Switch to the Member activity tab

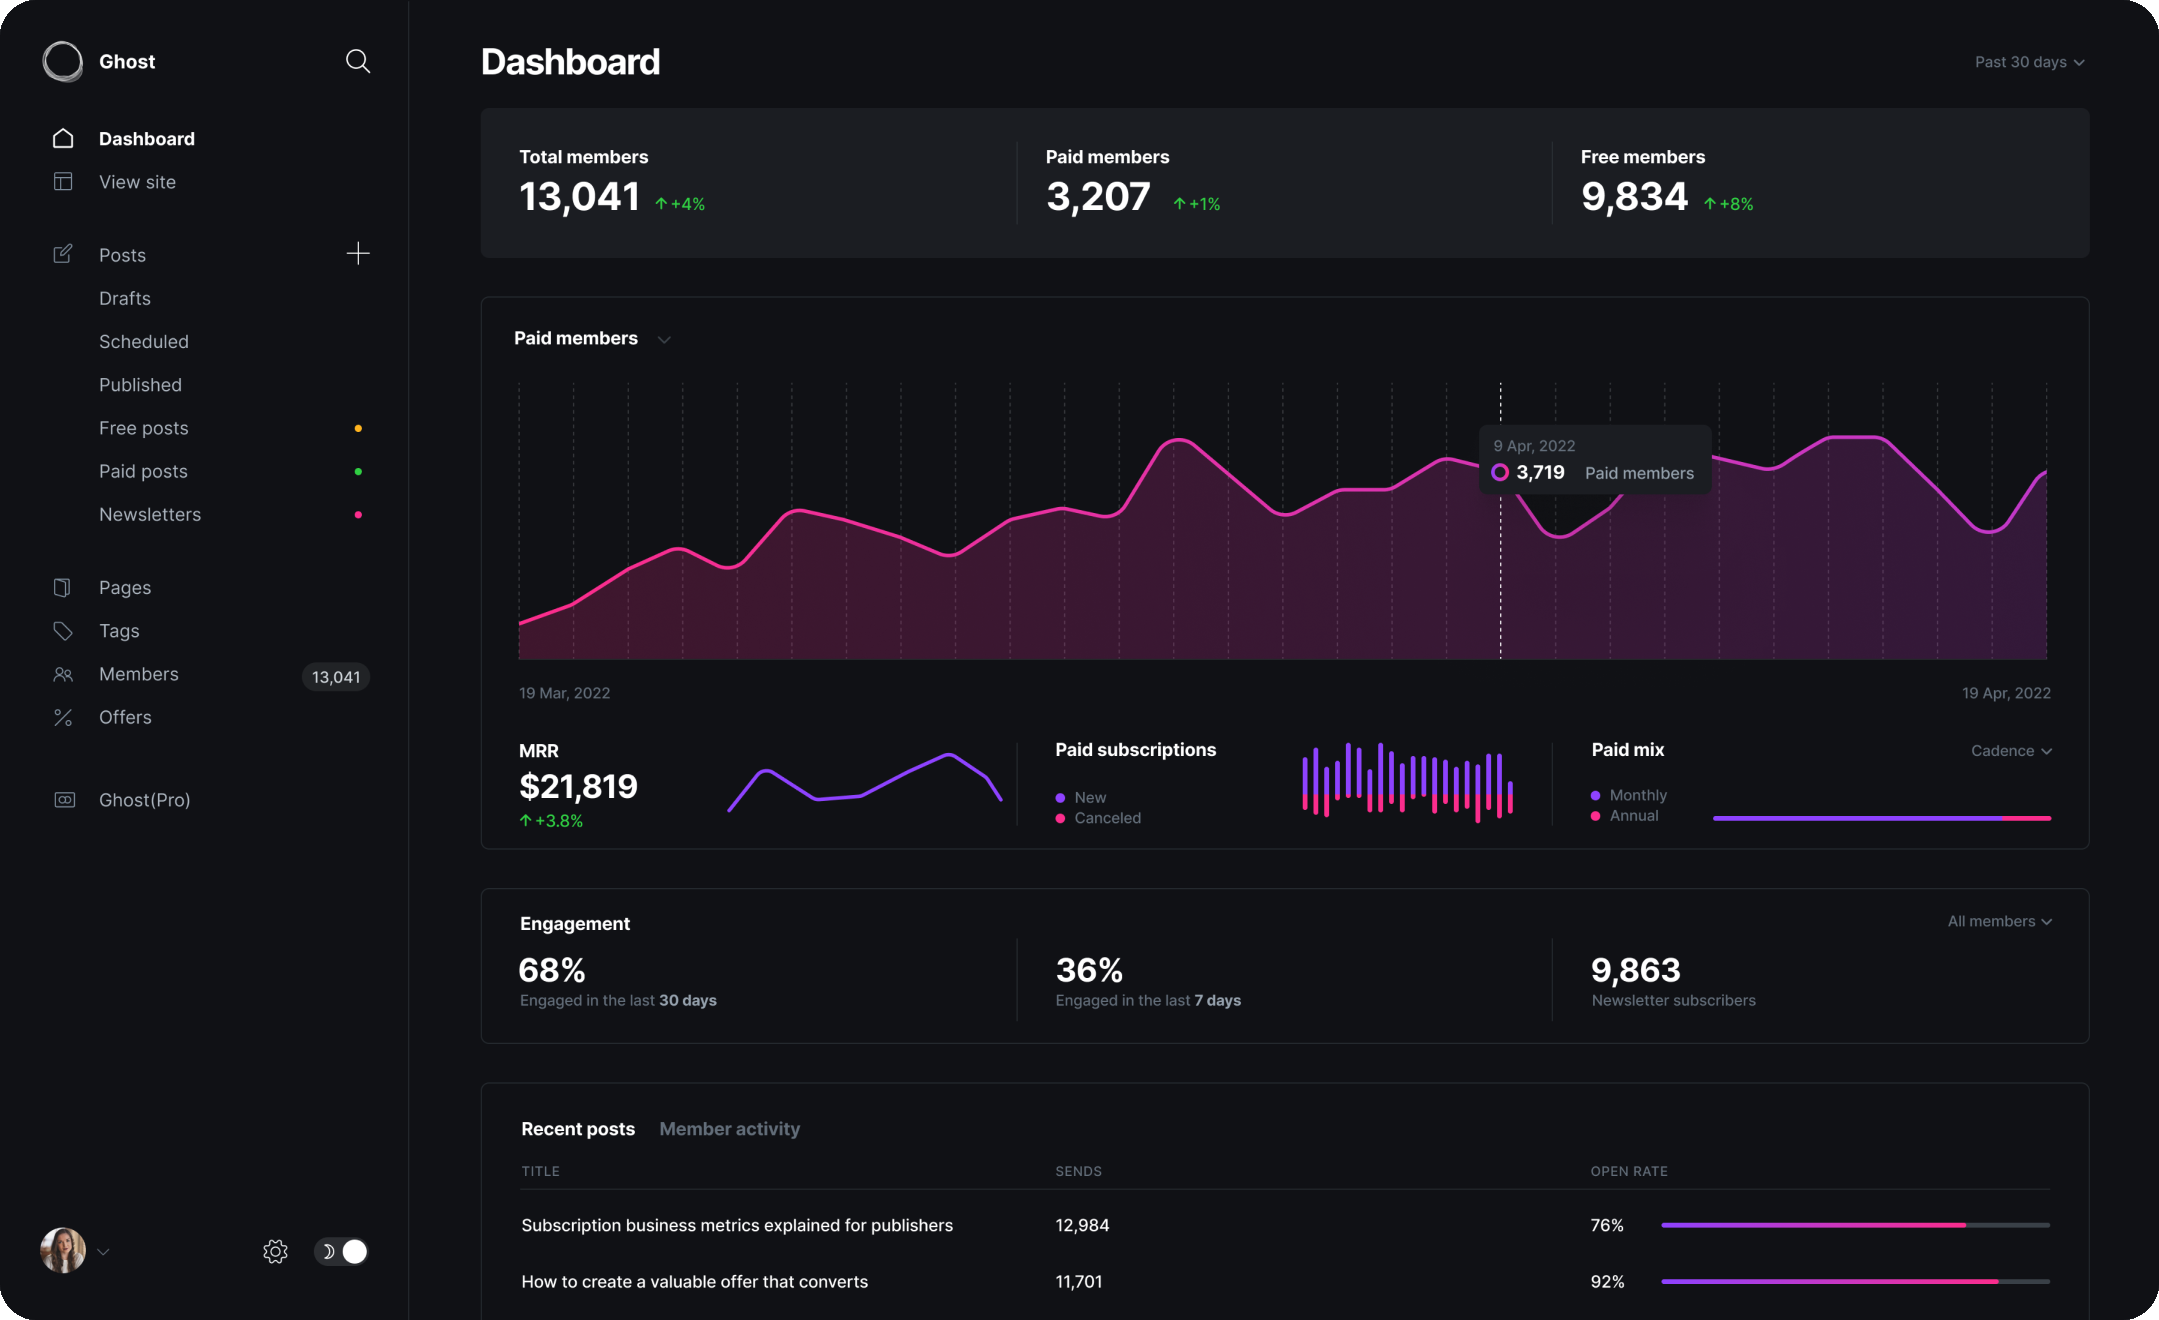pos(729,1129)
